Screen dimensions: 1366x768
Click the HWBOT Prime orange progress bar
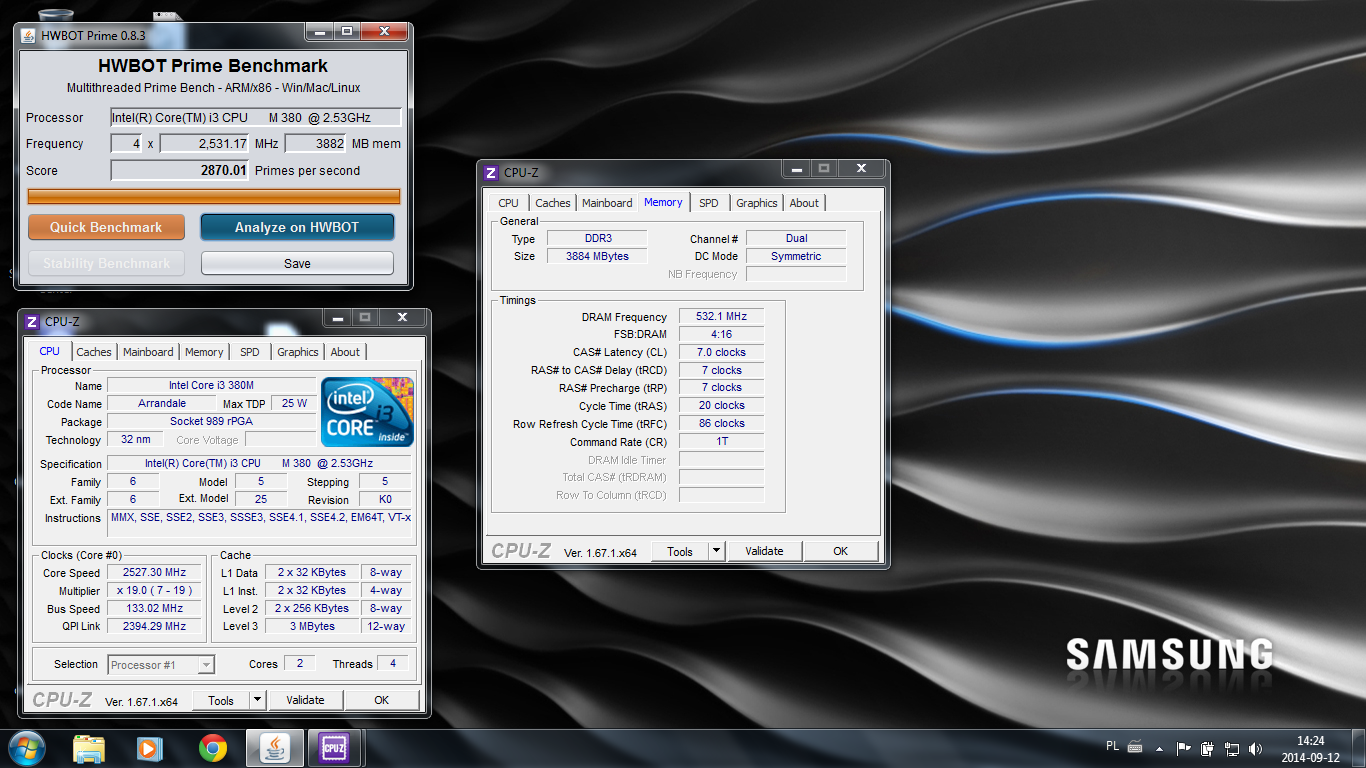[214, 196]
